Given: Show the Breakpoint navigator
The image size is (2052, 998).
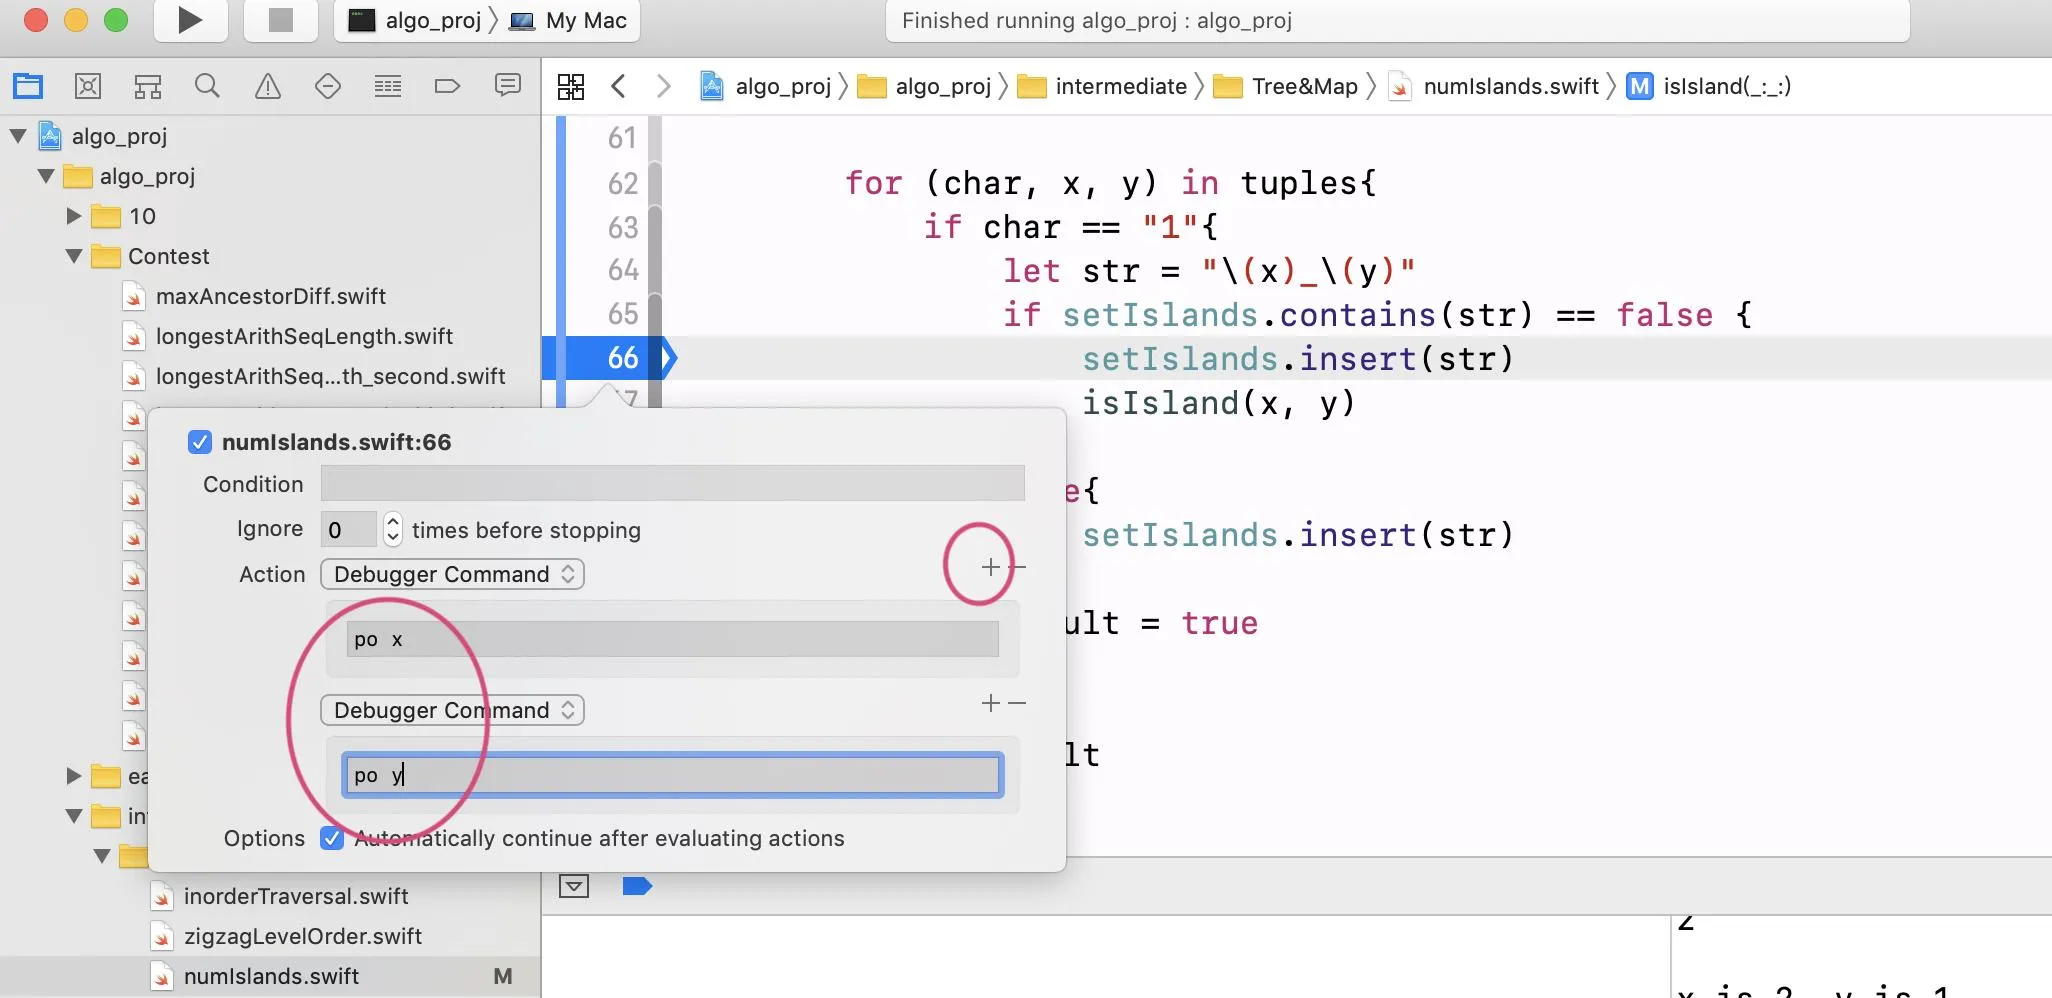Looking at the screenshot, I should [447, 86].
